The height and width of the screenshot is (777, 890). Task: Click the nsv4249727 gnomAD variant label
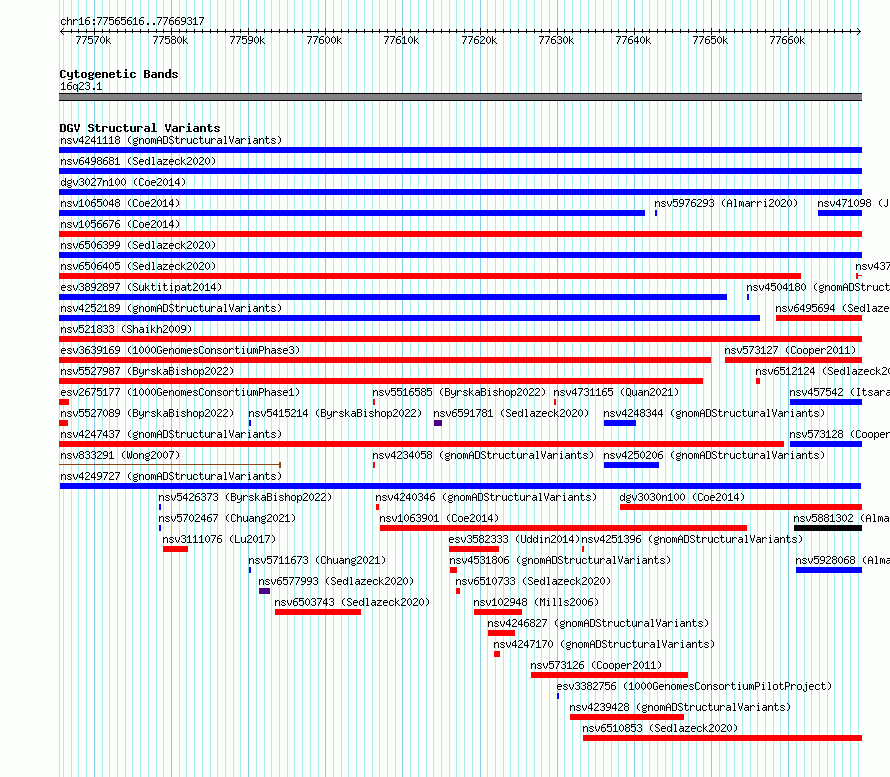click(x=171, y=476)
